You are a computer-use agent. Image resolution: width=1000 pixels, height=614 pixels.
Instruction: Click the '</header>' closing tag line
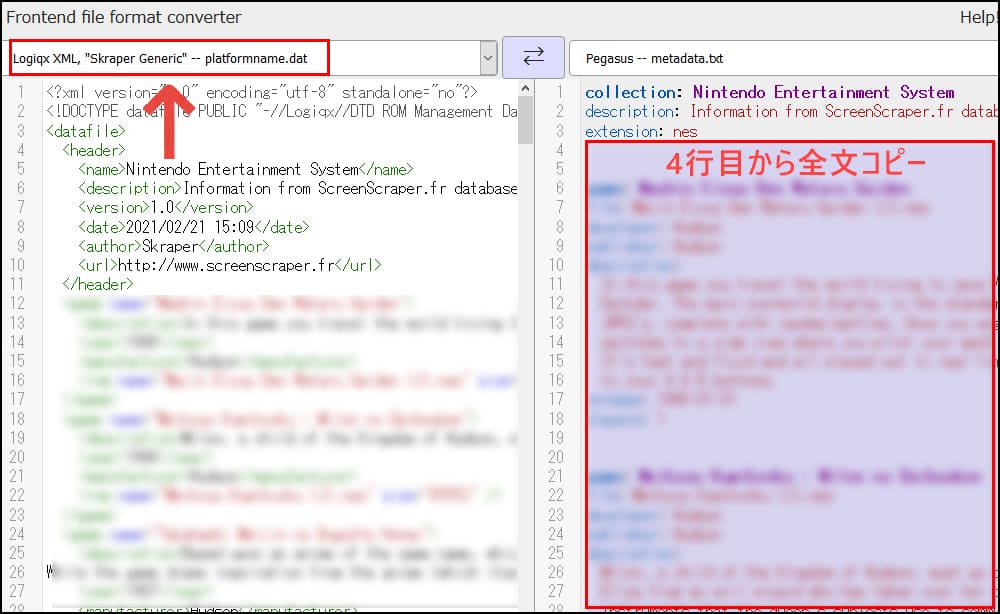tap(98, 284)
